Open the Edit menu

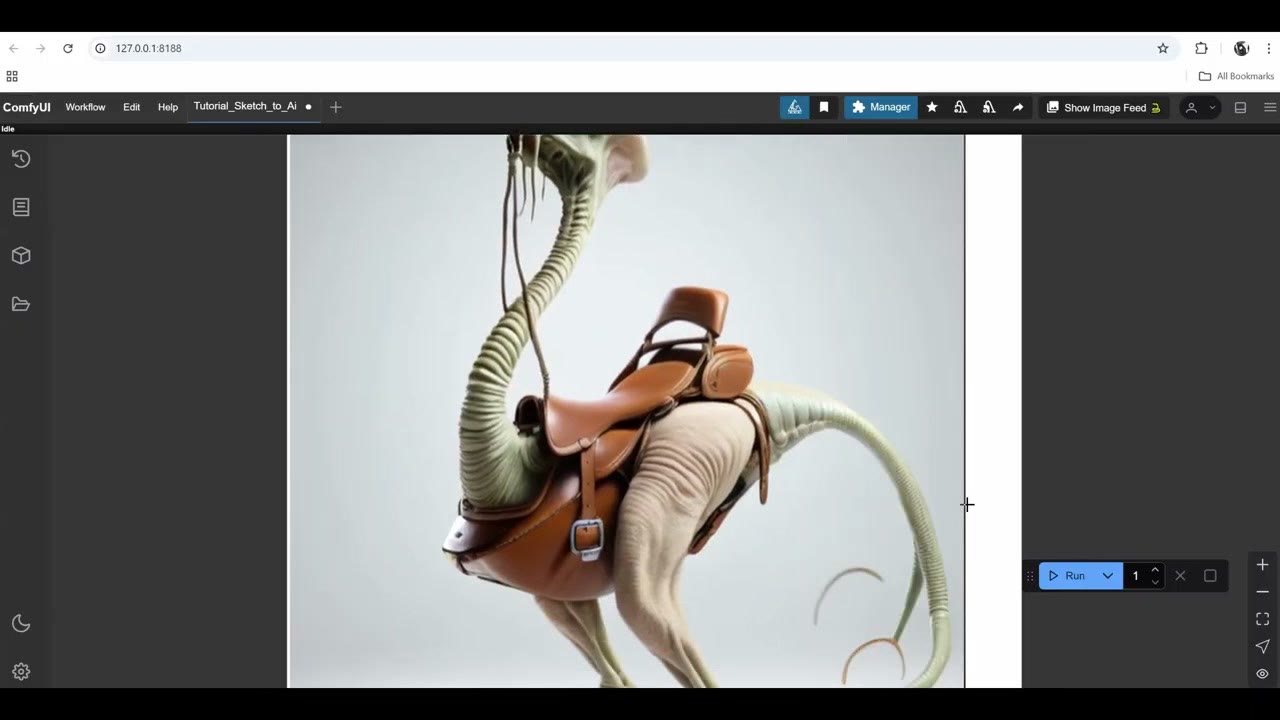pos(131,107)
